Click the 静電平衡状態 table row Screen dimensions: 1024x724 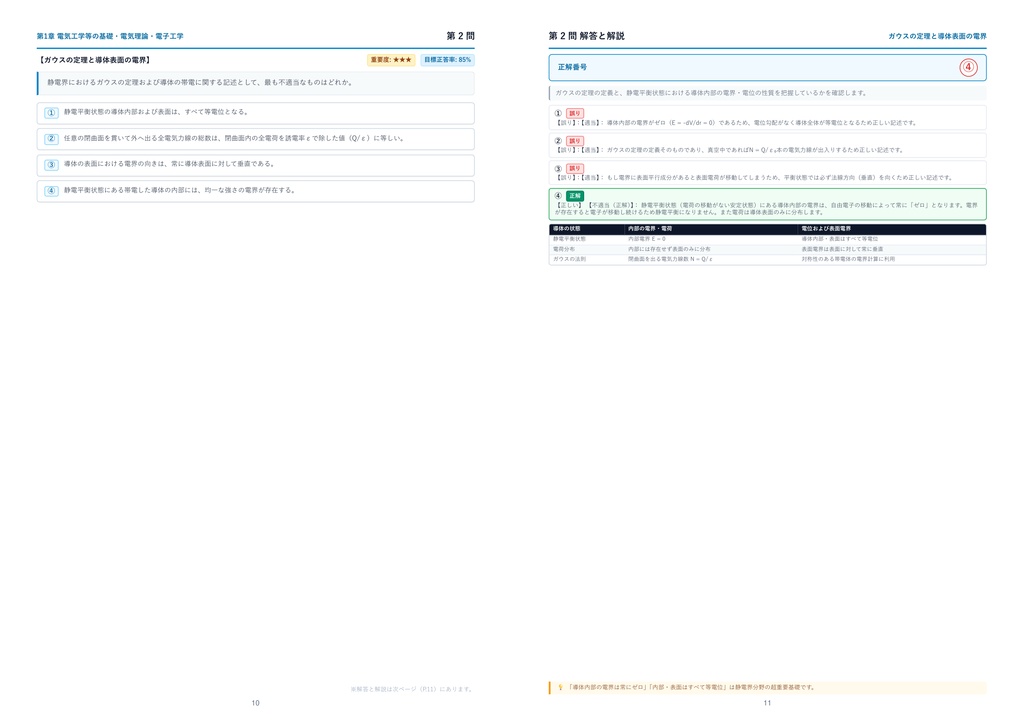[767, 240]
